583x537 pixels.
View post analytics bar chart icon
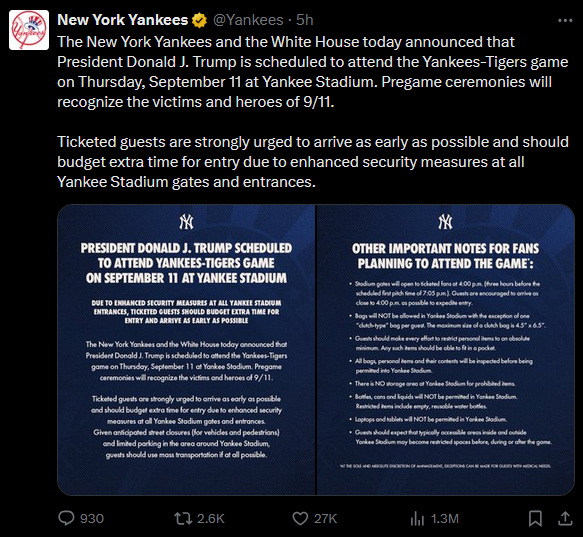417,518
